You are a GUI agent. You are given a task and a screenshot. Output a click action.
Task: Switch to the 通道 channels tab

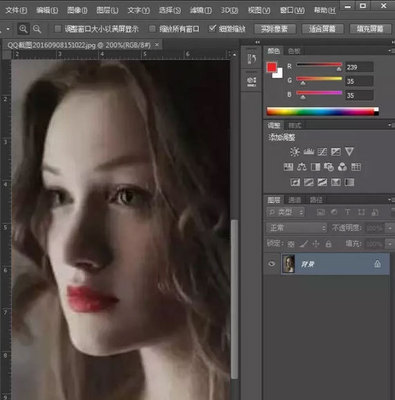coord(294,200)
